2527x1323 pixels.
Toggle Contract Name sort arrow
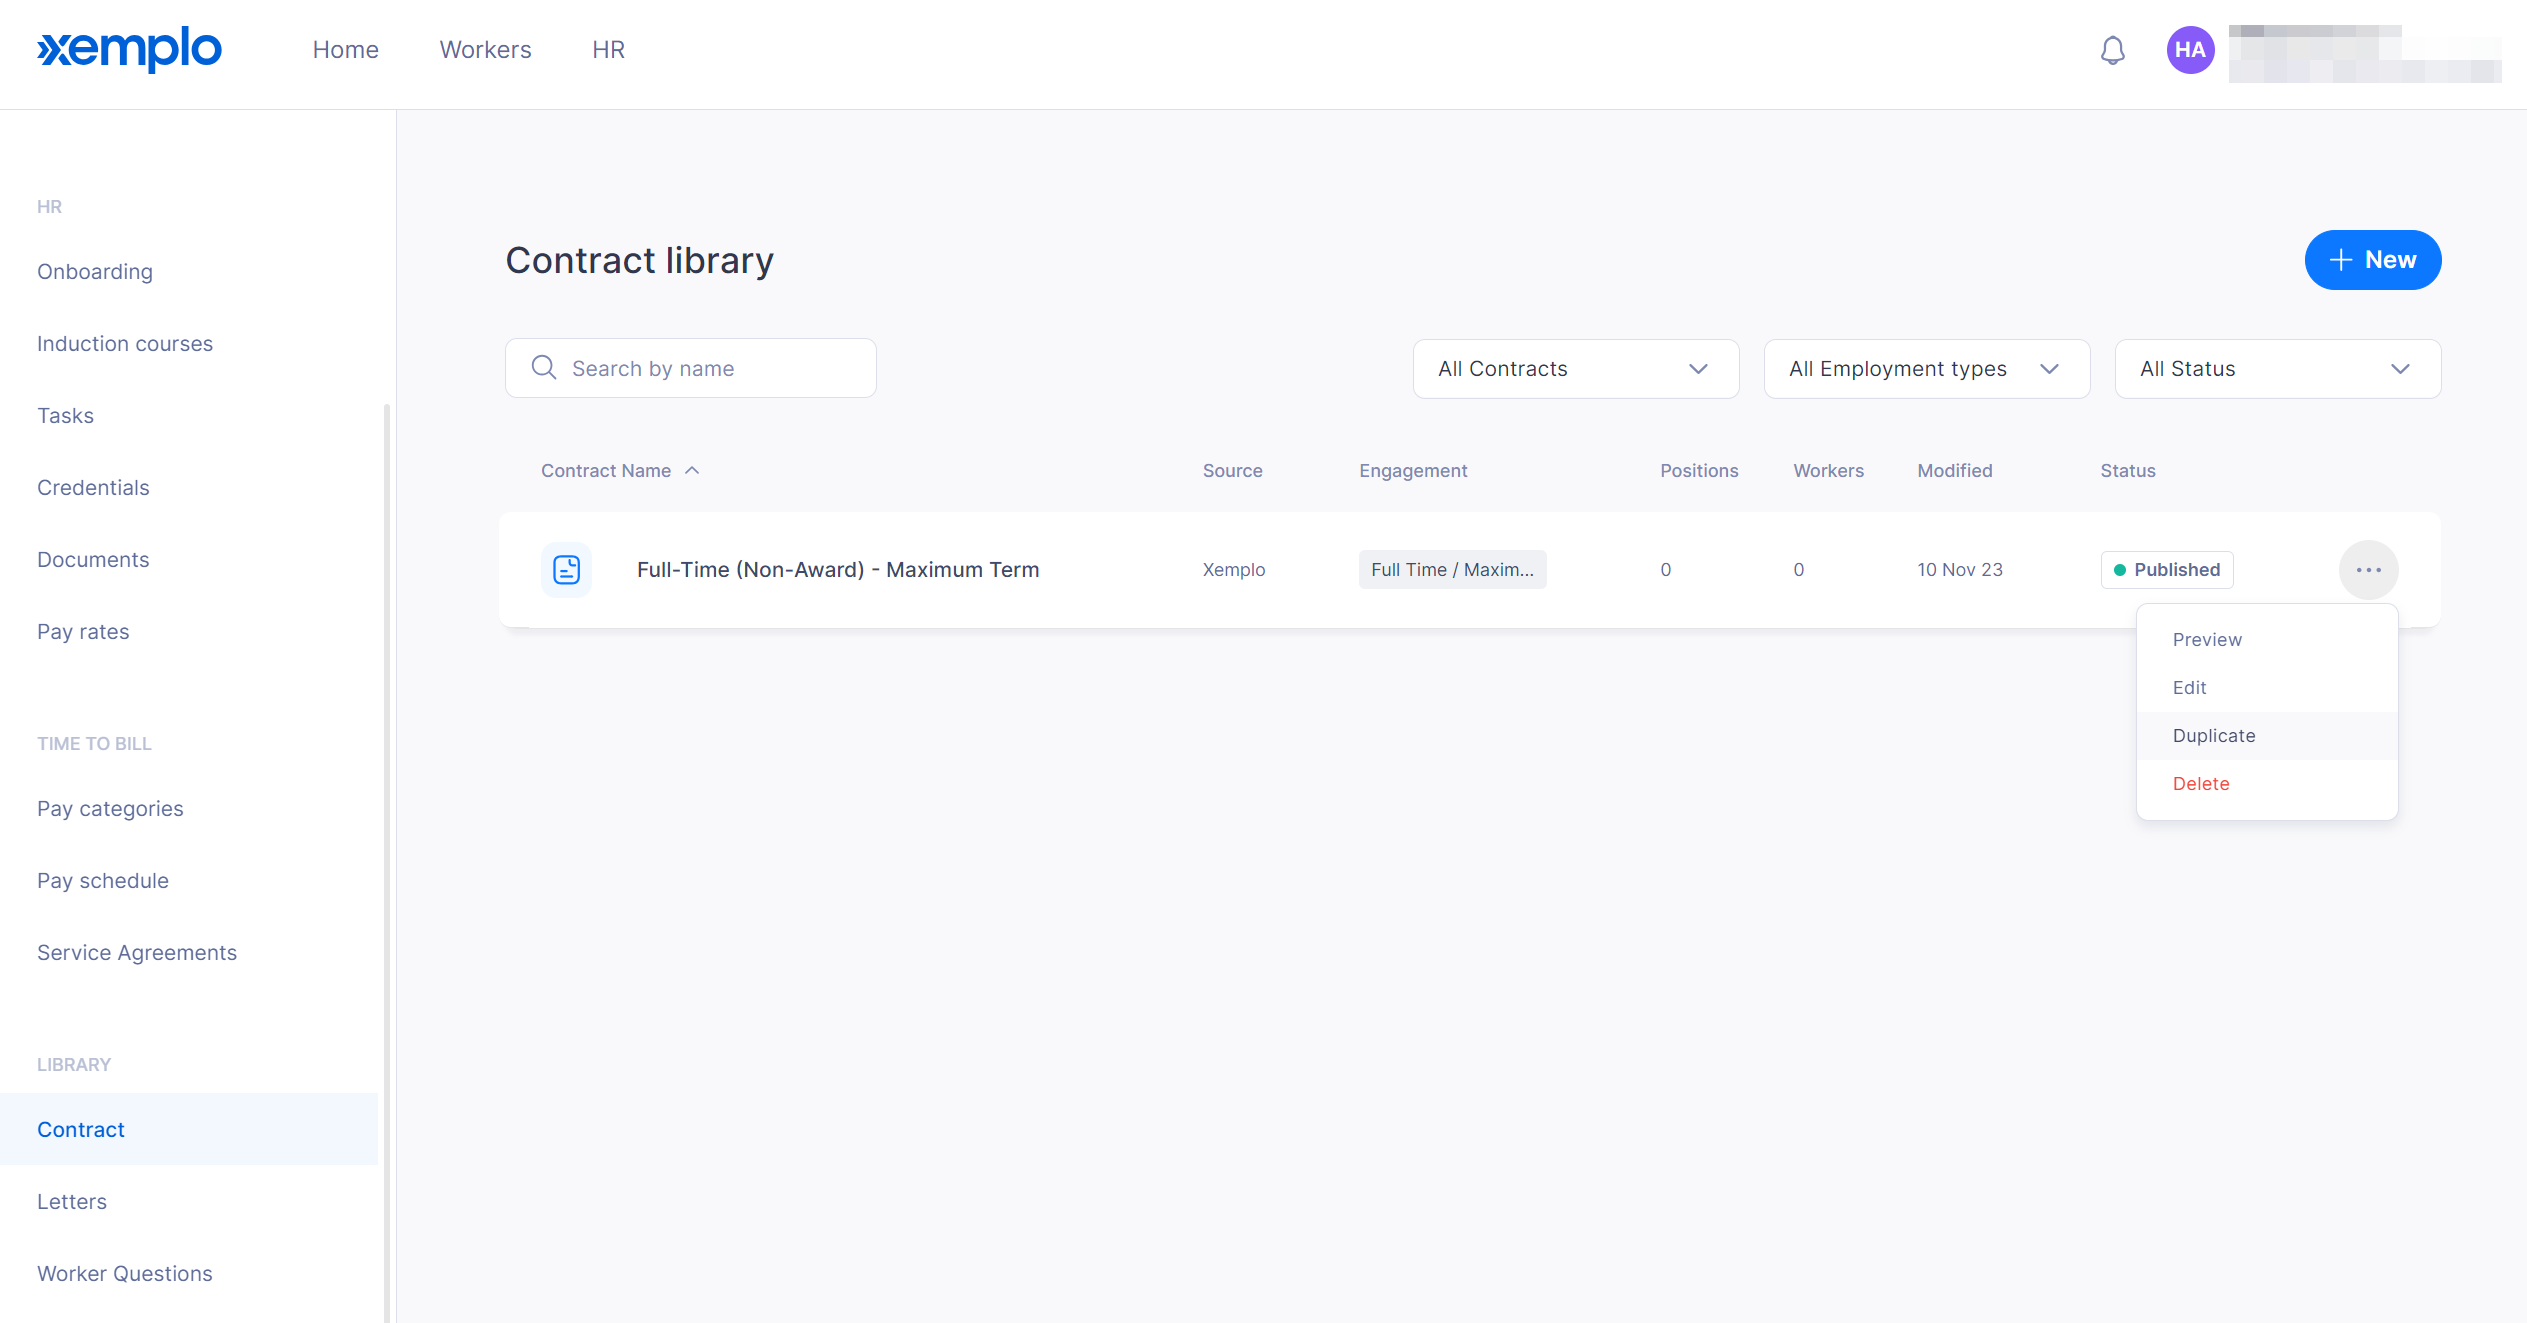(x=692, y=471)
